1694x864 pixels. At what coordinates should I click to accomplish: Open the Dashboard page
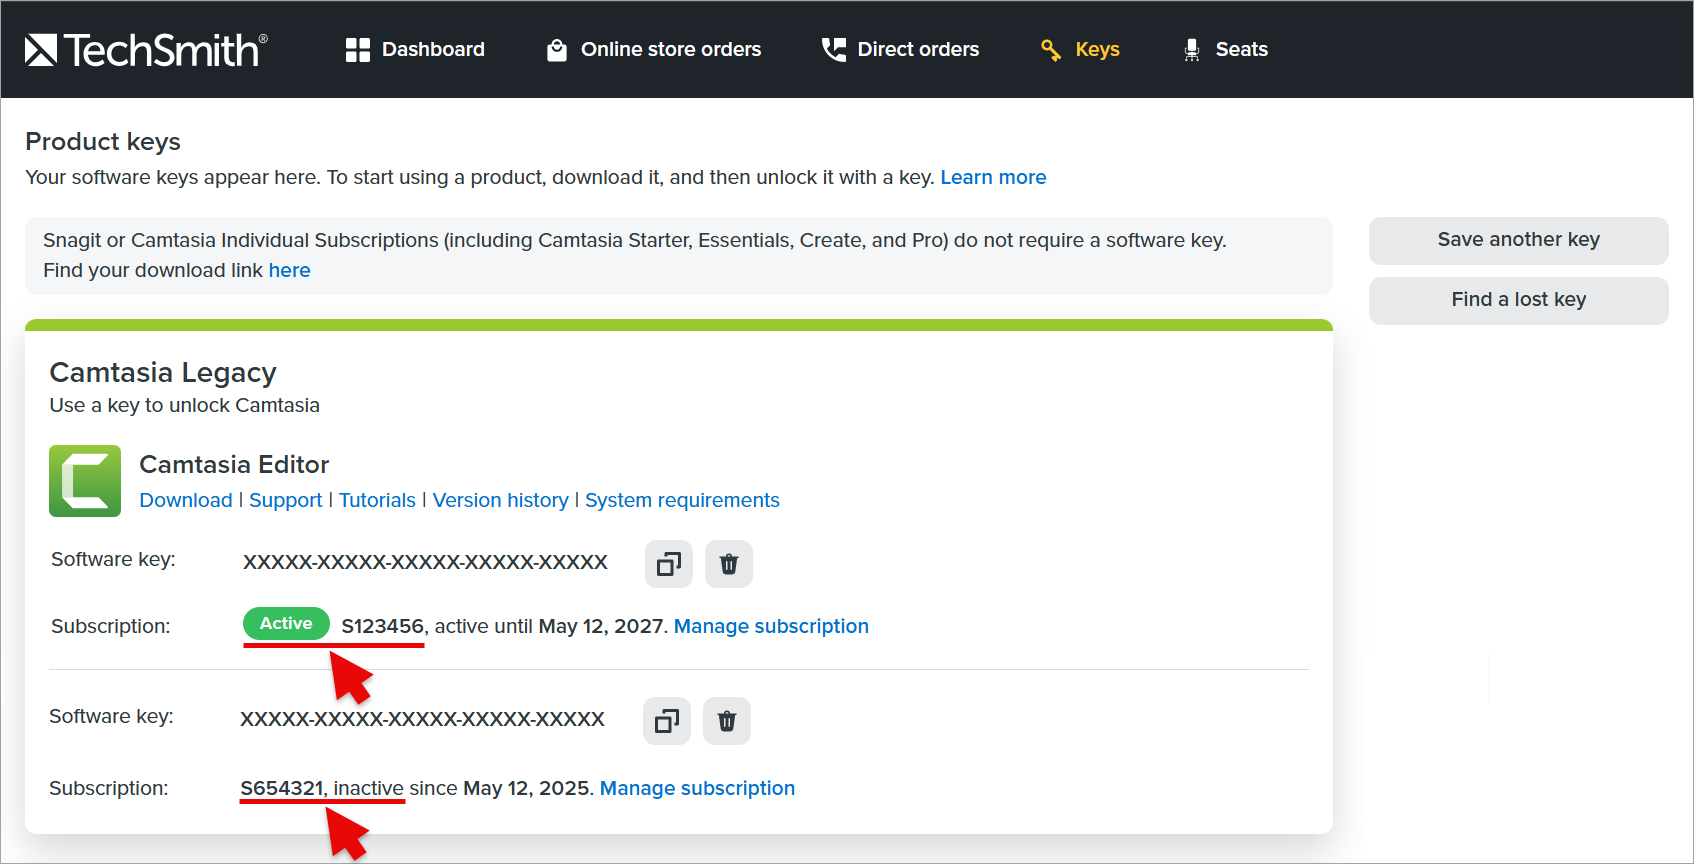[x=415, y=50]
